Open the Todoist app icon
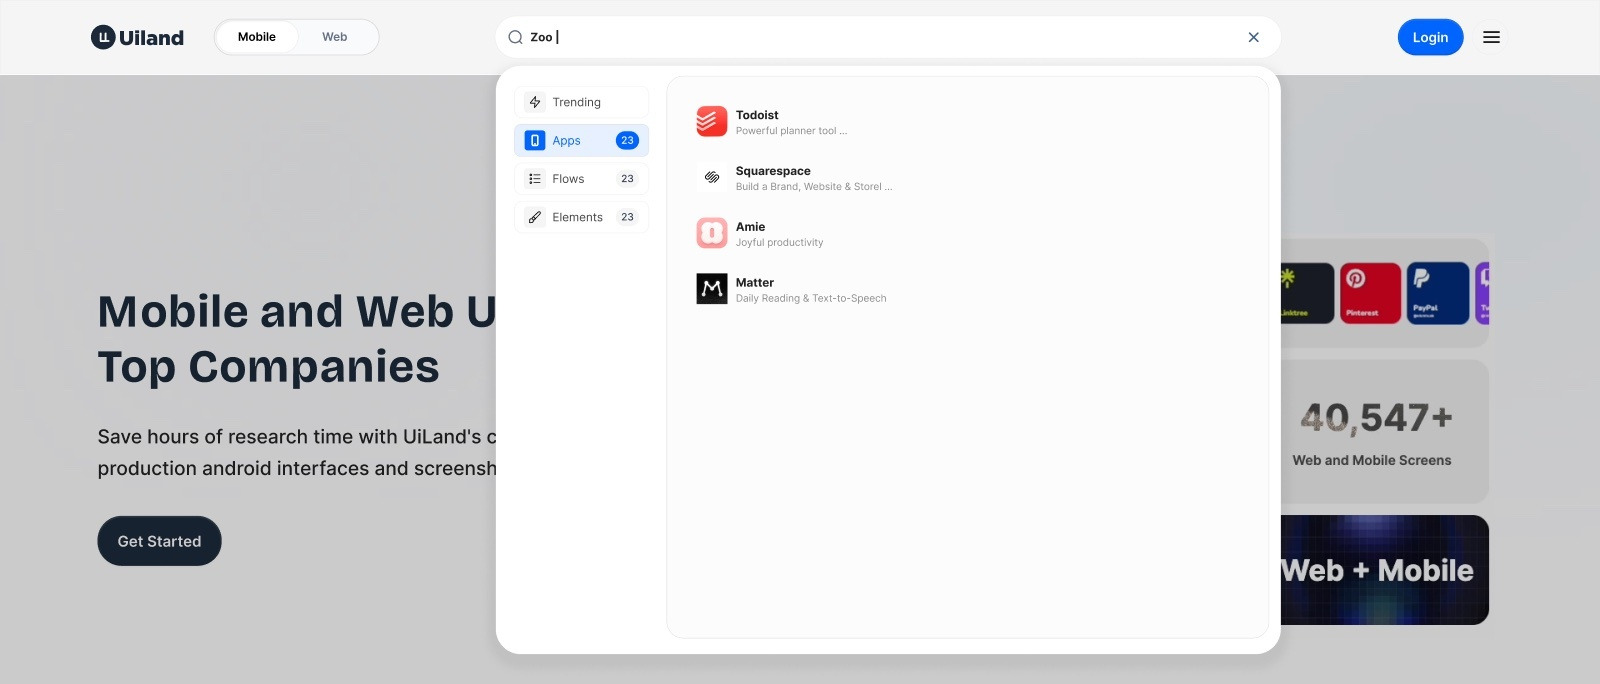The width and height of the screenshot is (1600, 684). [x=712, y=121]
